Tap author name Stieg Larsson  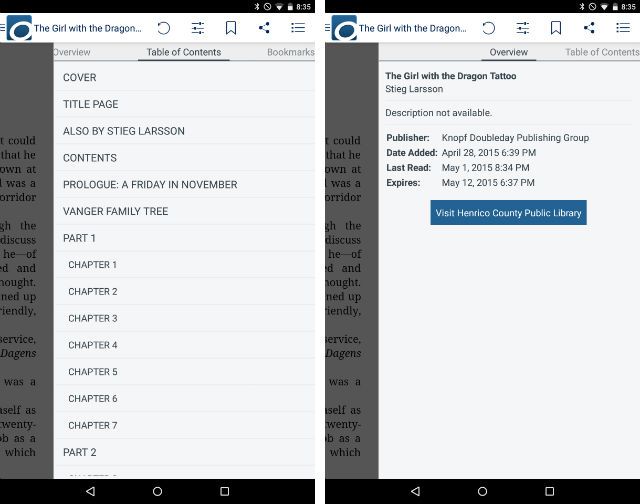[414, 89]
